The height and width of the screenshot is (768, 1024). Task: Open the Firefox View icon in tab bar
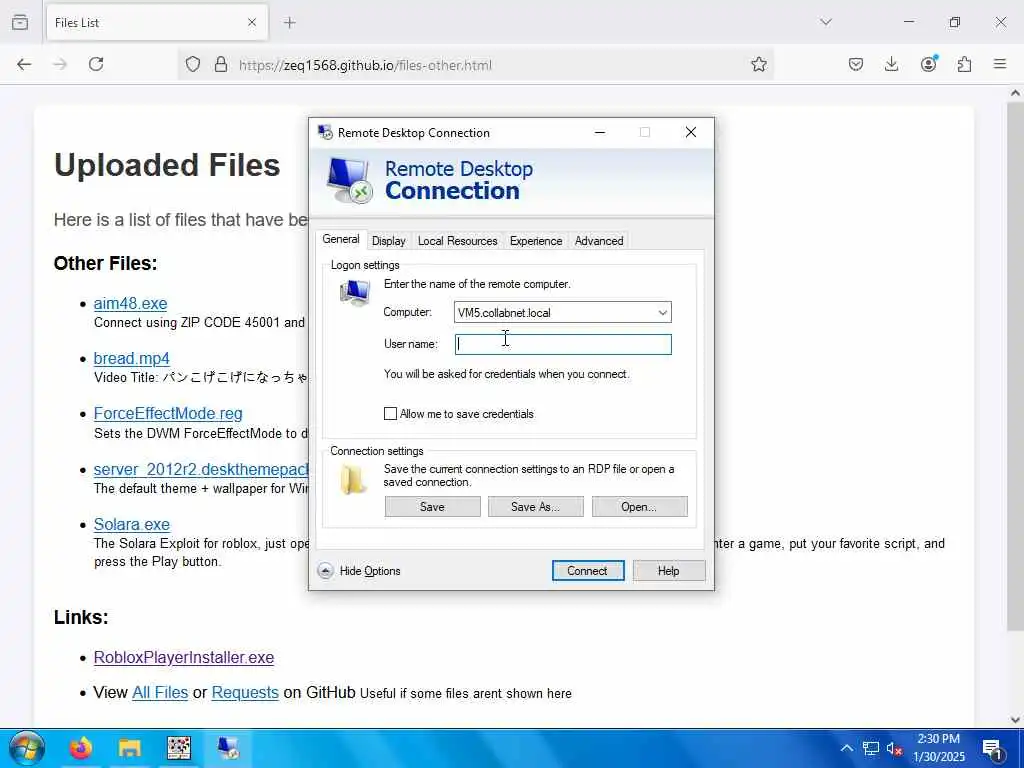point(20,22)
